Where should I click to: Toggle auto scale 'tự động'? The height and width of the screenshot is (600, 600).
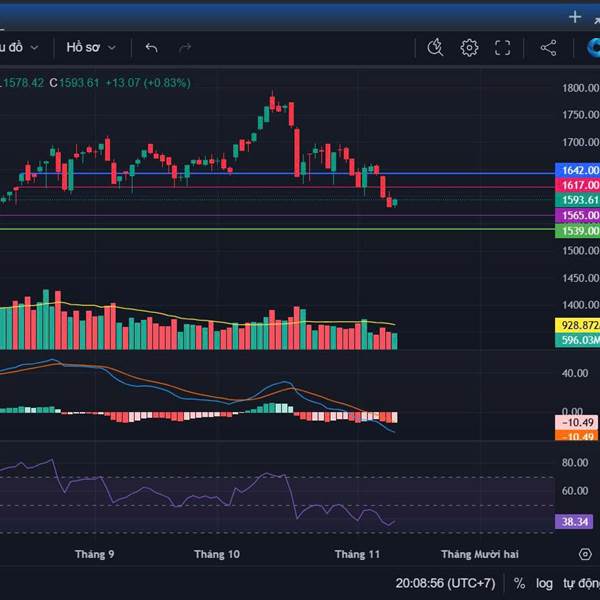tap(580, 583)
